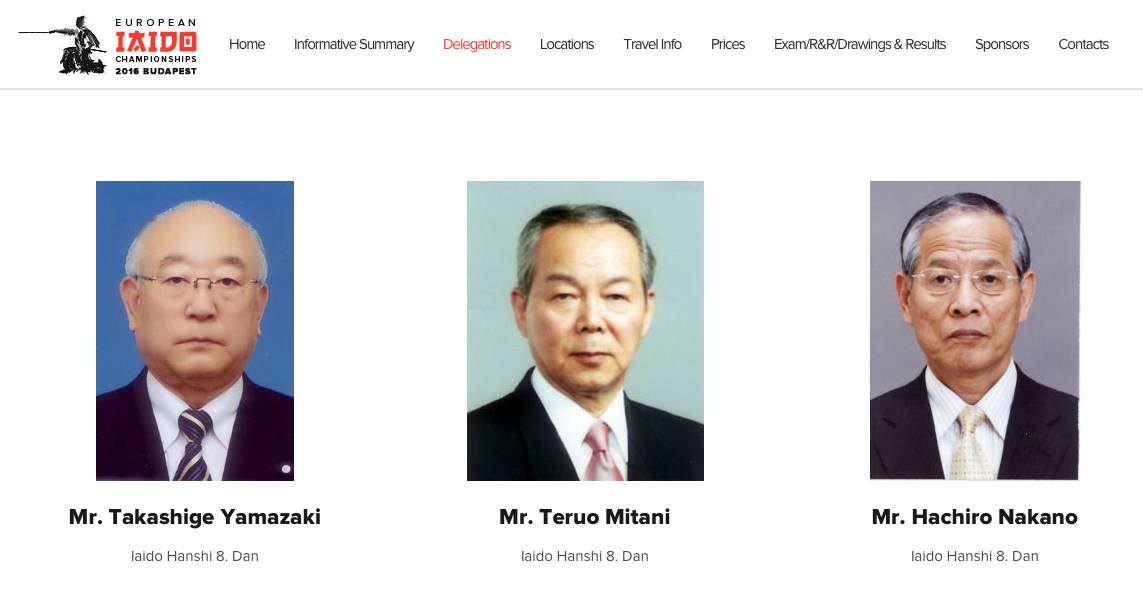Image resolution: width=1143 pixels, height=605 pixels.
Task: Click the name Mr. Takashige Yamazaki
Action: [195, 517]
